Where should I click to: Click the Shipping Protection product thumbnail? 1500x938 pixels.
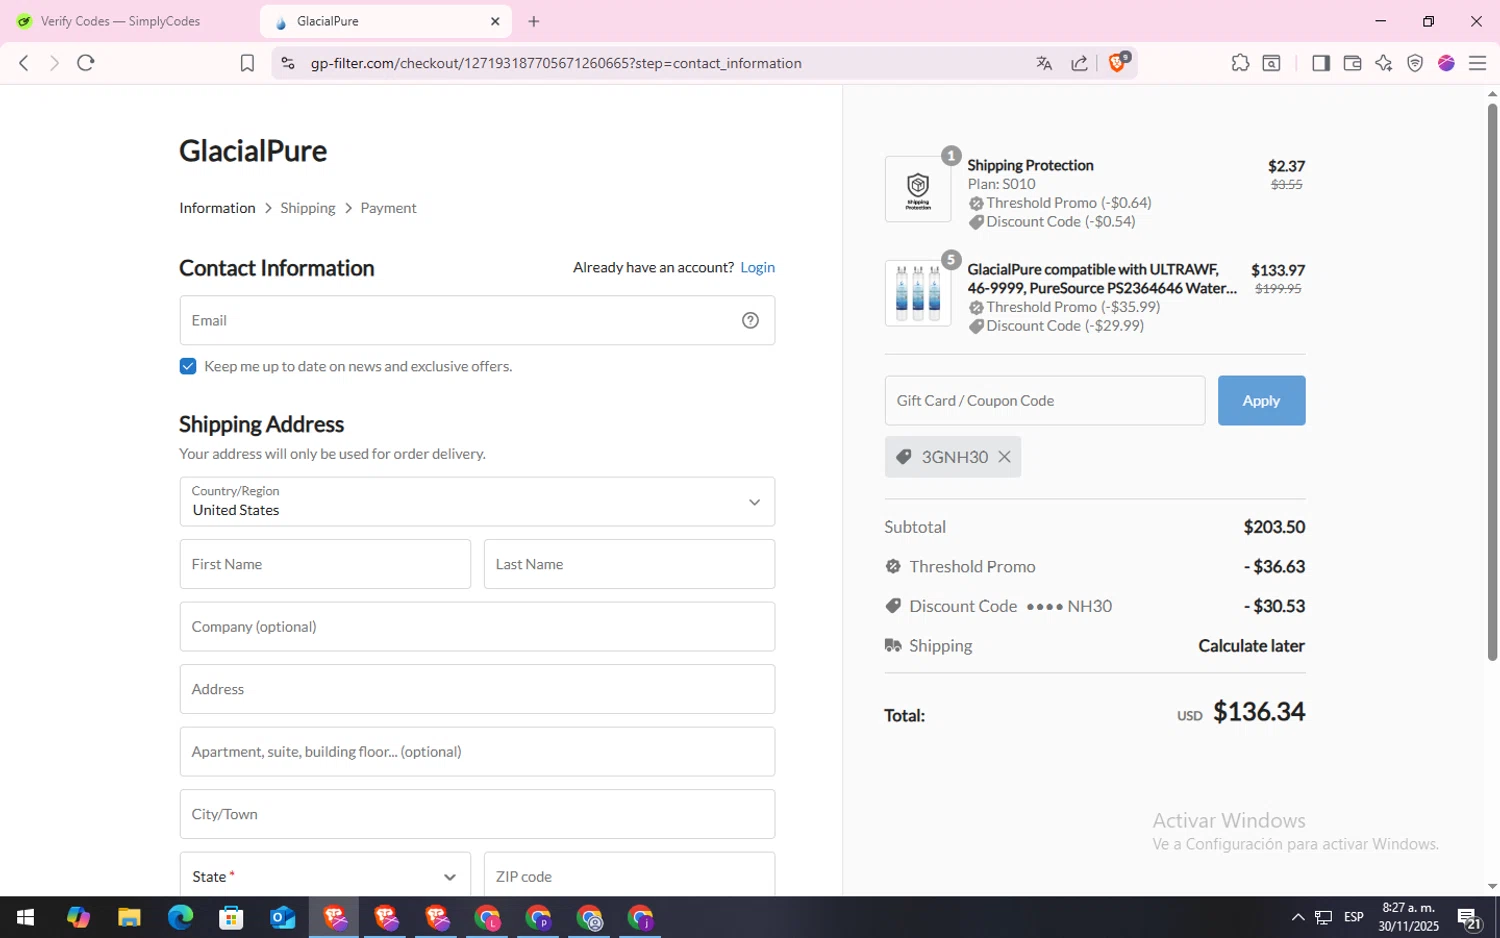918,189
